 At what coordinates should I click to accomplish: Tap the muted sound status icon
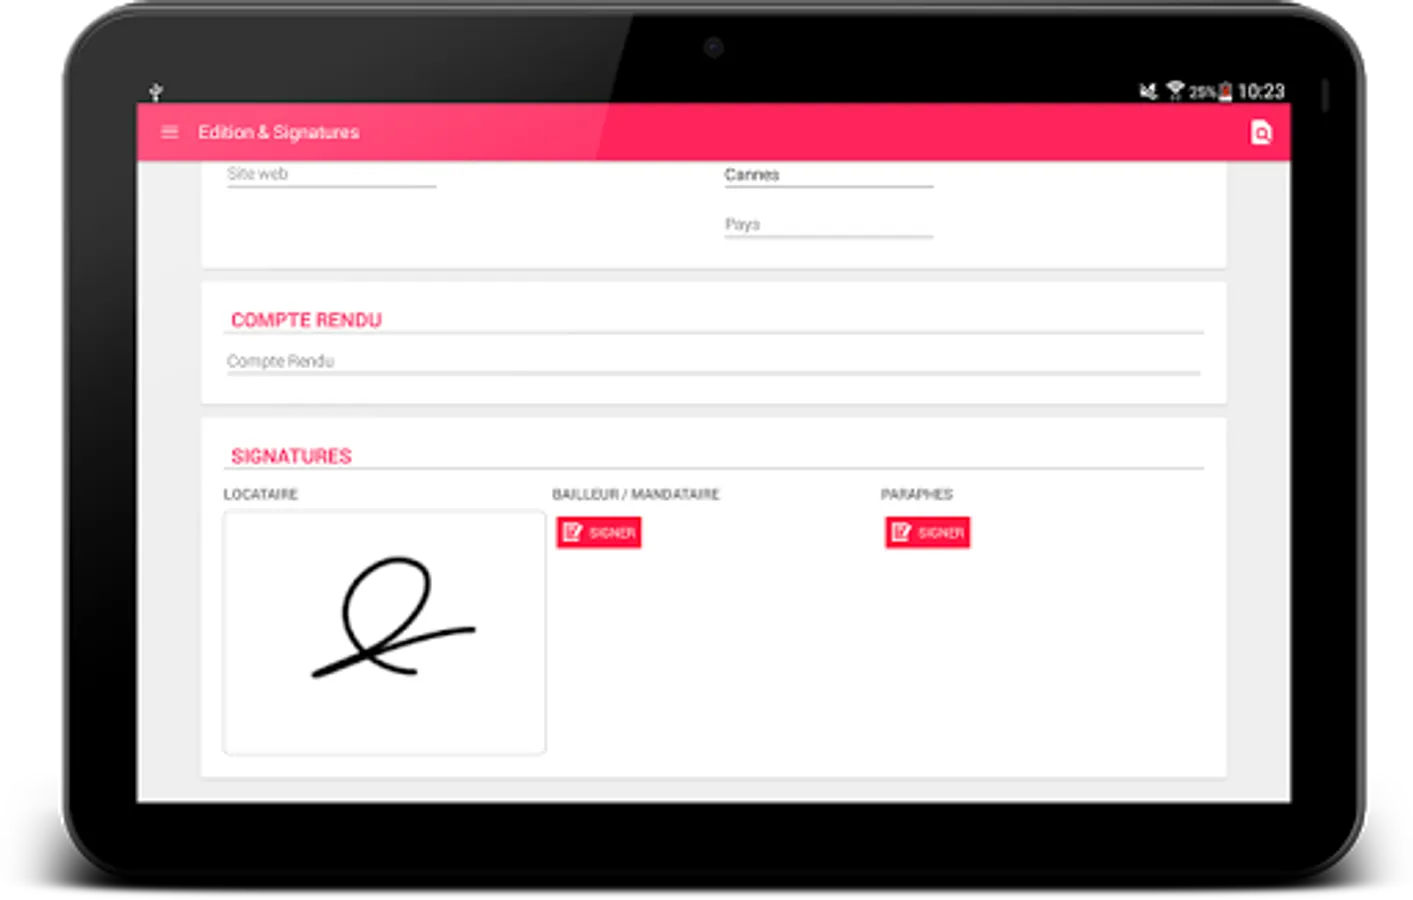(x=1148, y=91)
